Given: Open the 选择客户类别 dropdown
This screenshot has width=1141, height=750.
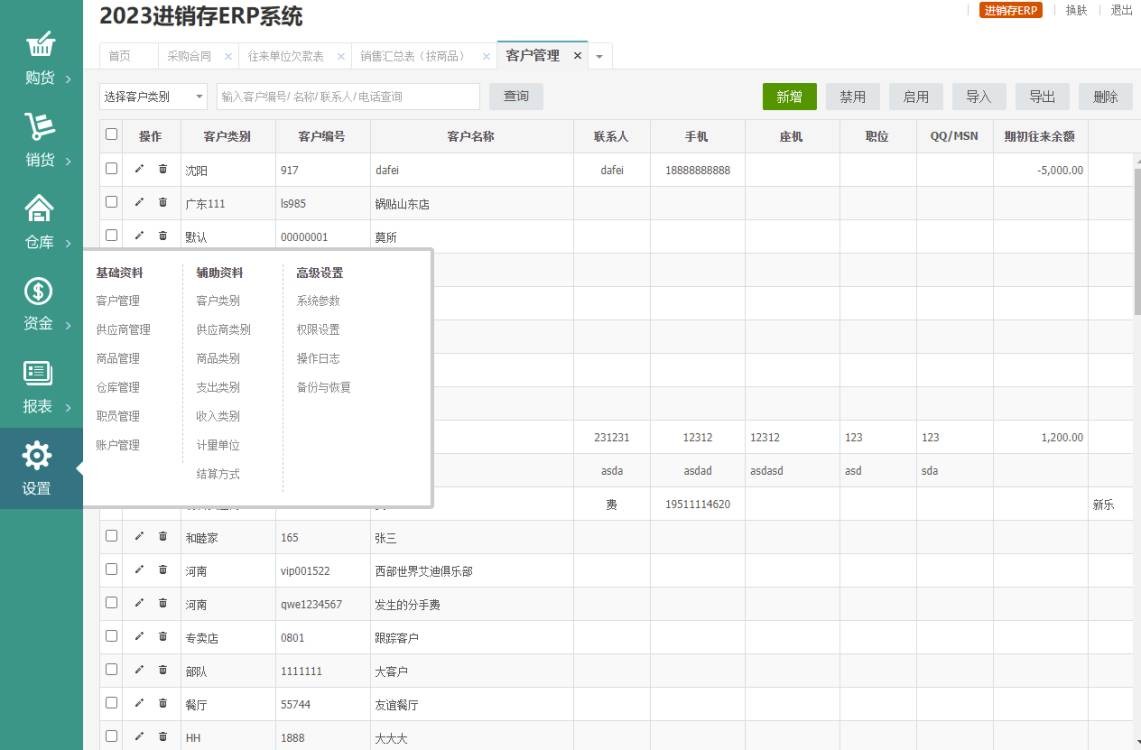Looking at the screenshot, I should click(x=153, y=97).
